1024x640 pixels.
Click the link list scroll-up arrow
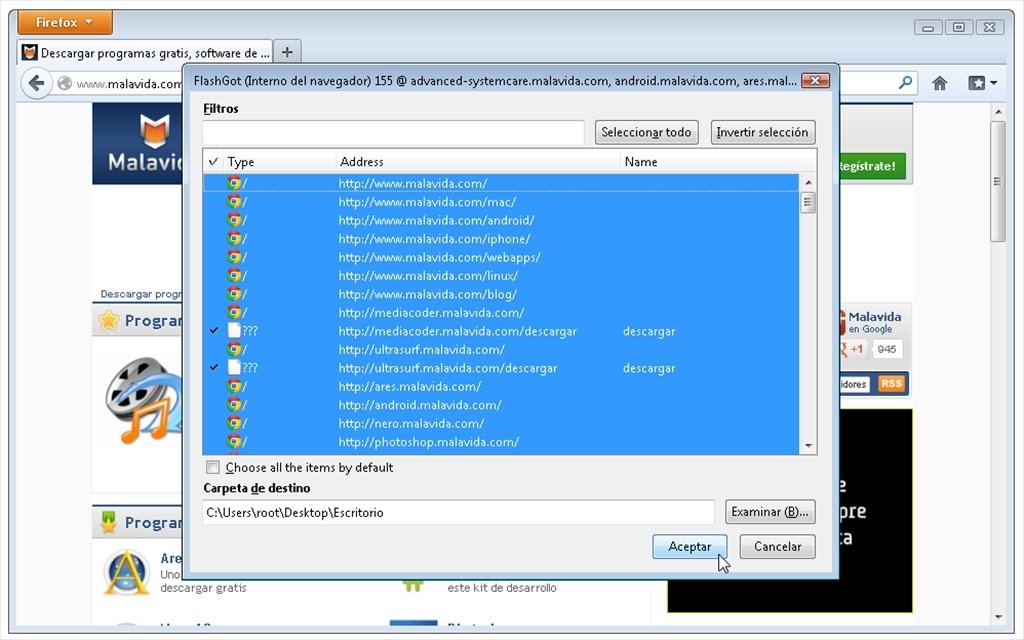click(x=808, y=183)
